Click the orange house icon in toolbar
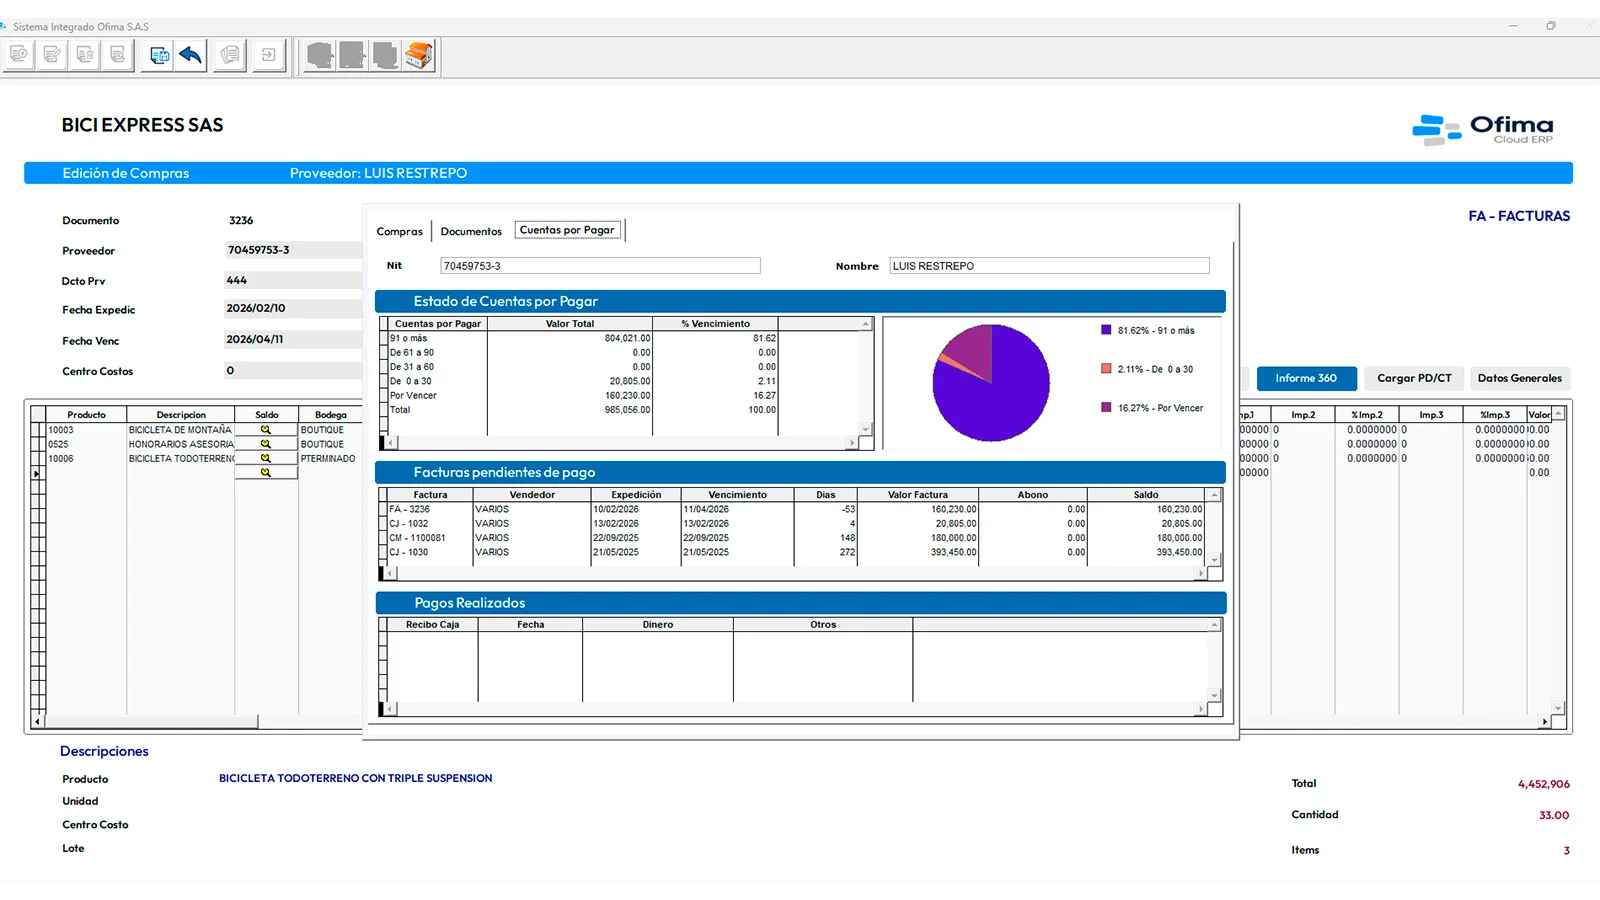This screenshot has width=1600, height=900. pos(419,55)
